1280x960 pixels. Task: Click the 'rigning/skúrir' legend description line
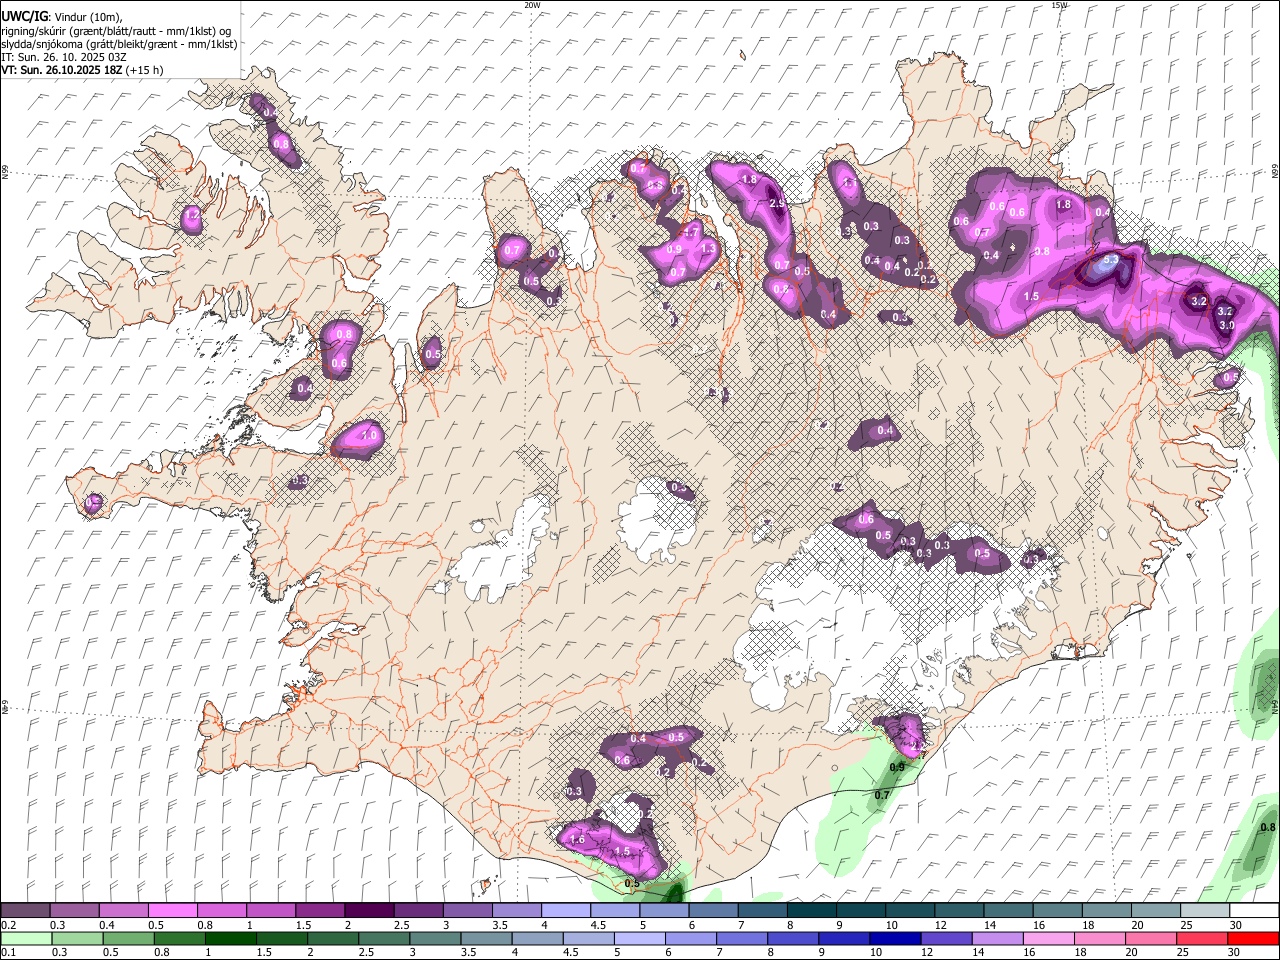[116, 30]
